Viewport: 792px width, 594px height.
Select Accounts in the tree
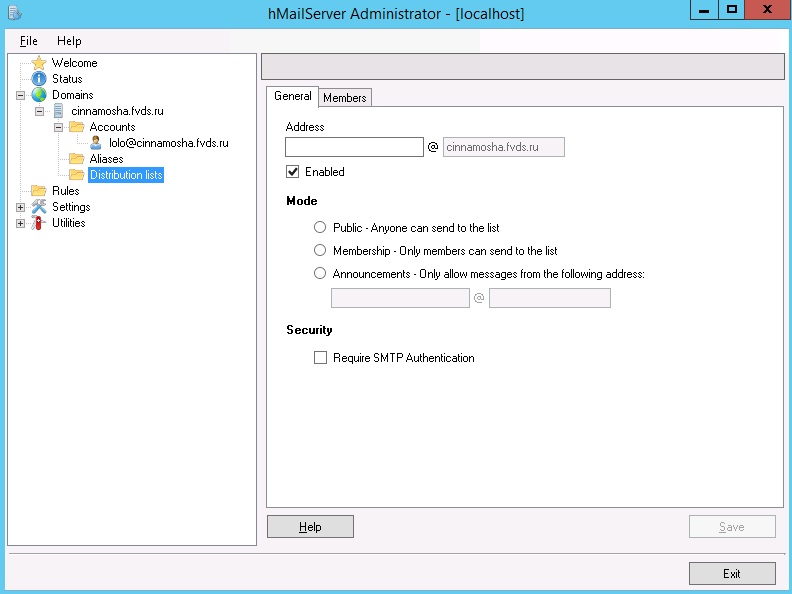click(x=113, y=127)
